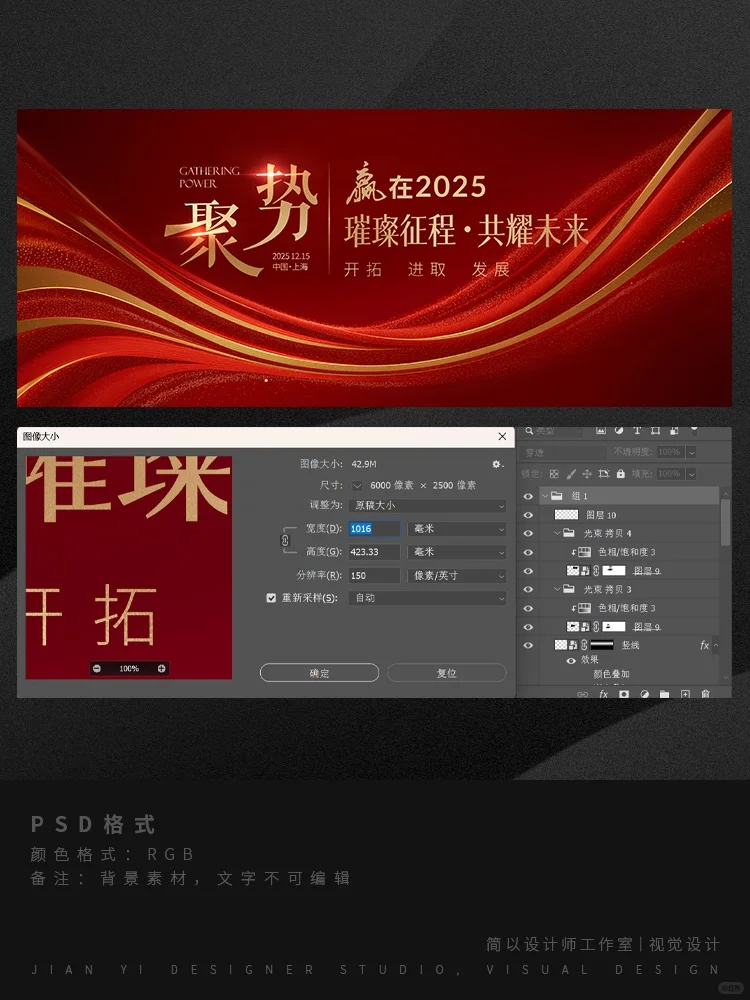
Task: Collapse the 光束 拷贝 3 group chevron
Action: pyautogui.click(x=557, y=589)
